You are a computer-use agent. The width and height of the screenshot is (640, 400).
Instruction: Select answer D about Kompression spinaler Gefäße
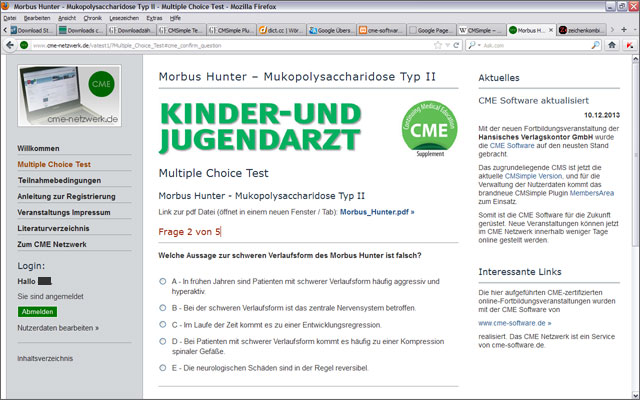point(162,341)
